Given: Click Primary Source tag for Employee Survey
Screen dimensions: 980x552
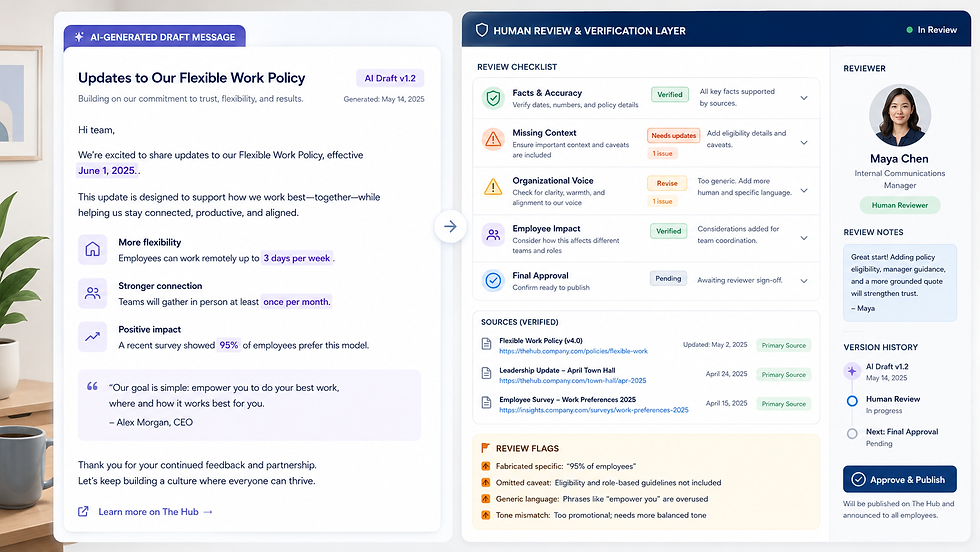Looking at the screenshot, I should 784,404.
